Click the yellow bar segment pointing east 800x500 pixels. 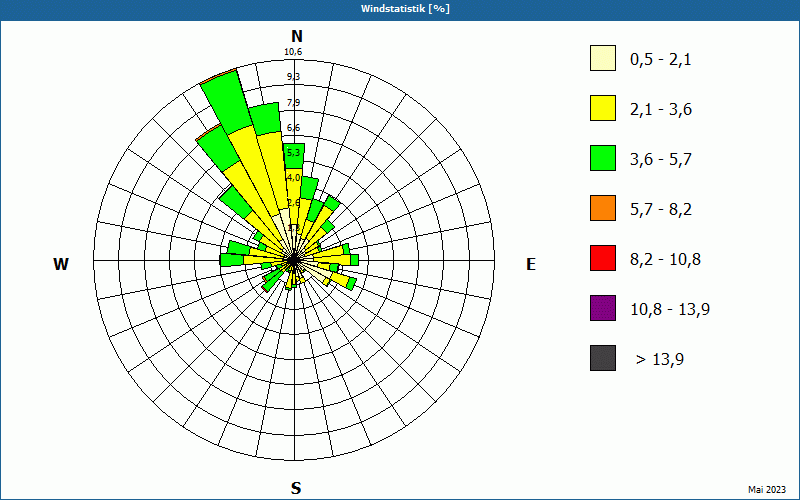[x=332, y=260]
